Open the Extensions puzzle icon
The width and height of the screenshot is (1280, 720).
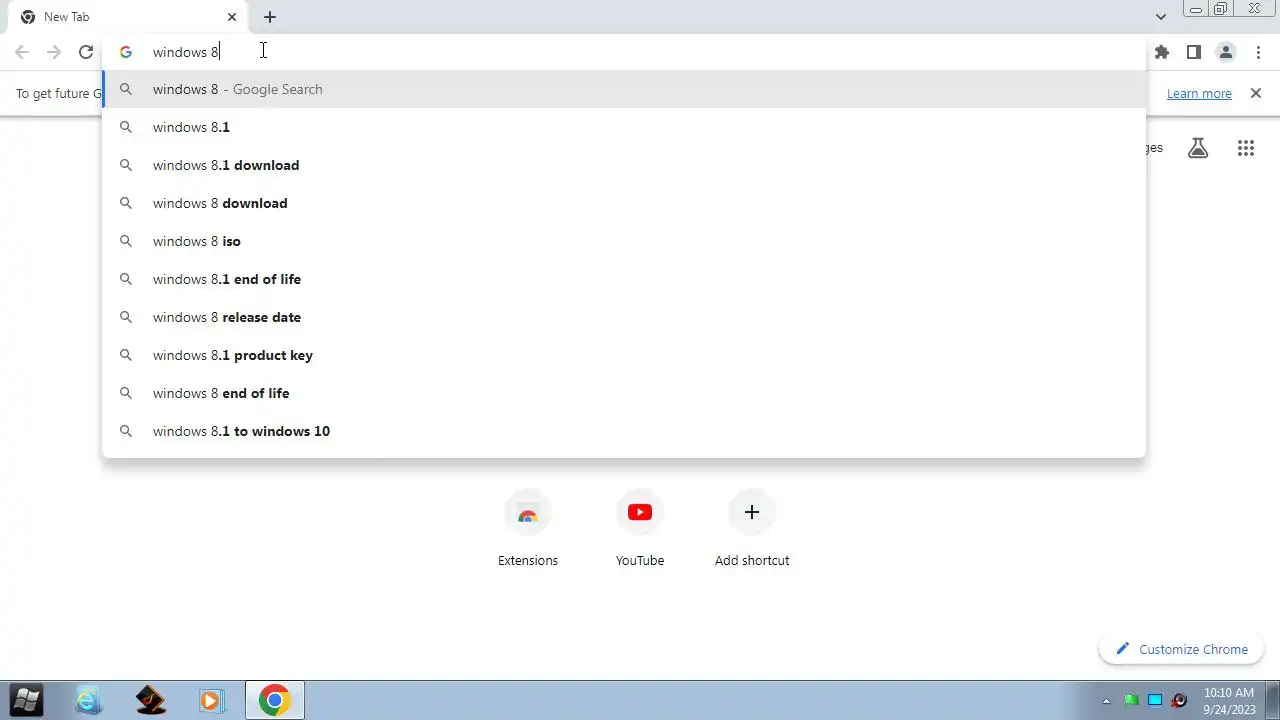click(x=1162, y=52)
